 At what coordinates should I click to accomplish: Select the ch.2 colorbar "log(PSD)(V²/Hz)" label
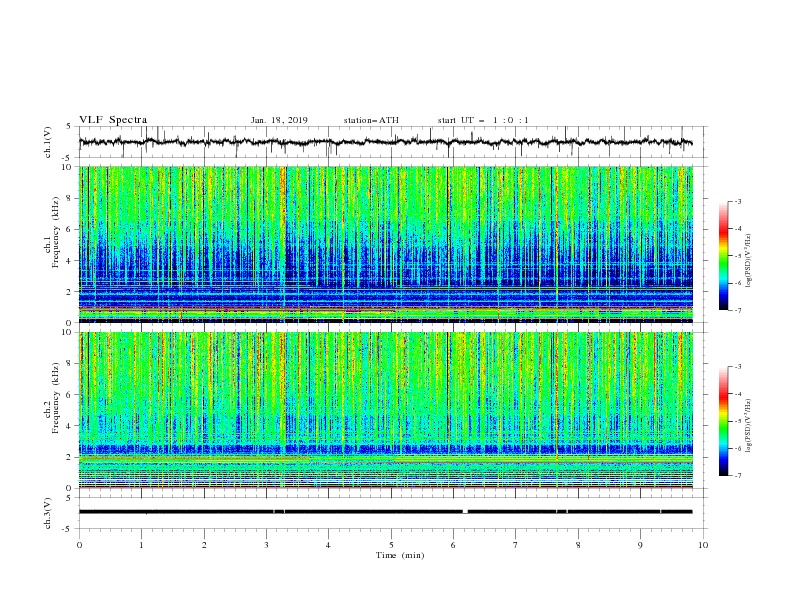(x=749, y=426)
